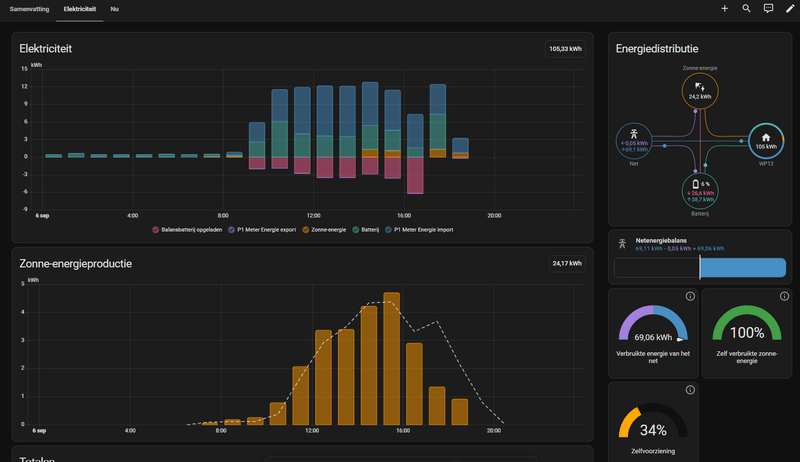Click the 69,06 kWh gauge
Viewport: 800px width, 462px height.
[x=653, y=324]
